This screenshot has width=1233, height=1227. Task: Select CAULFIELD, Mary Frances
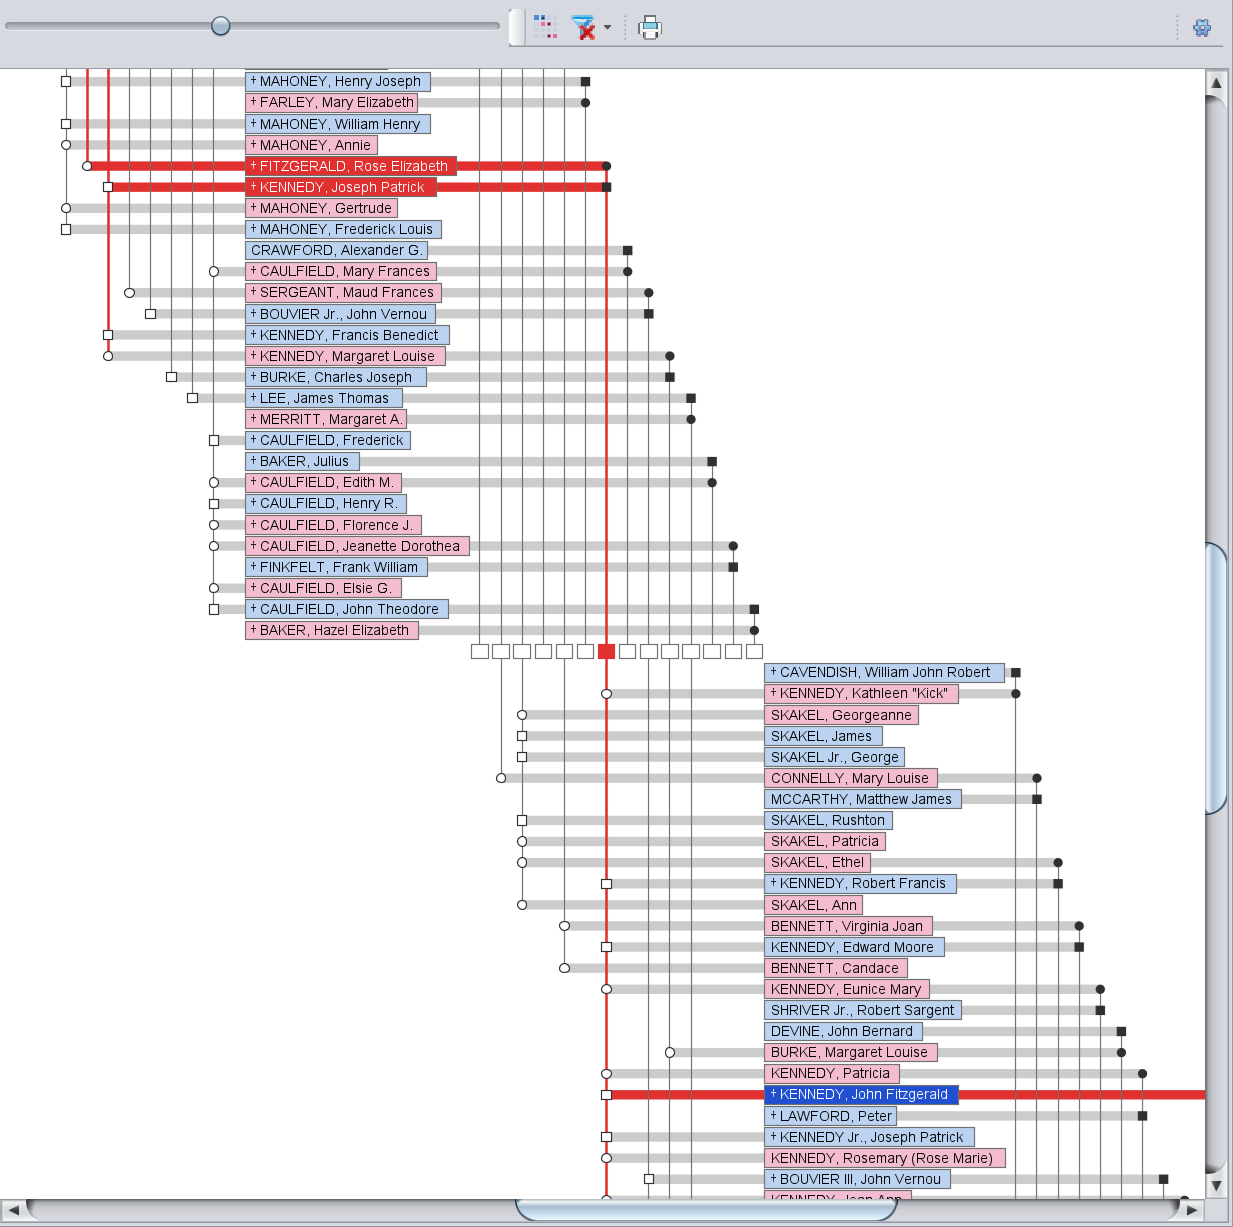point(341,271)
